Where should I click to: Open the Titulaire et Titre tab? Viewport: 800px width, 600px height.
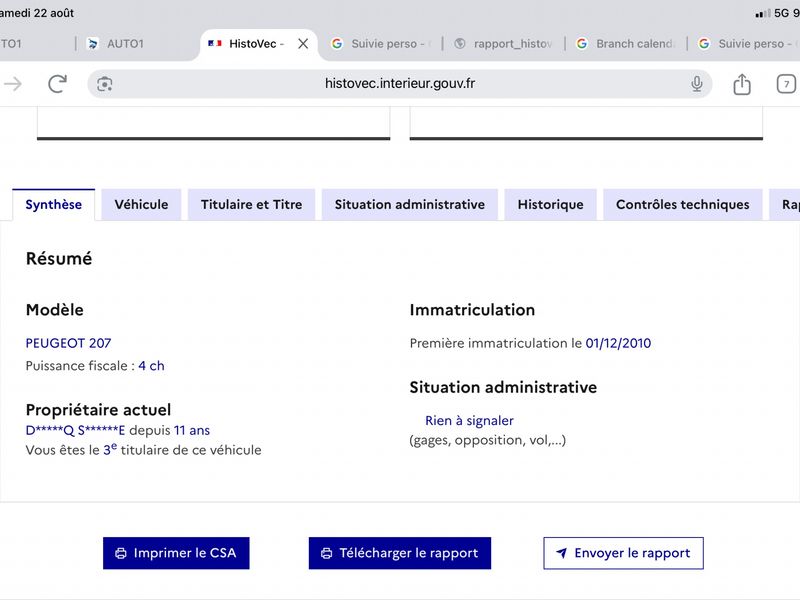(252, 205)
